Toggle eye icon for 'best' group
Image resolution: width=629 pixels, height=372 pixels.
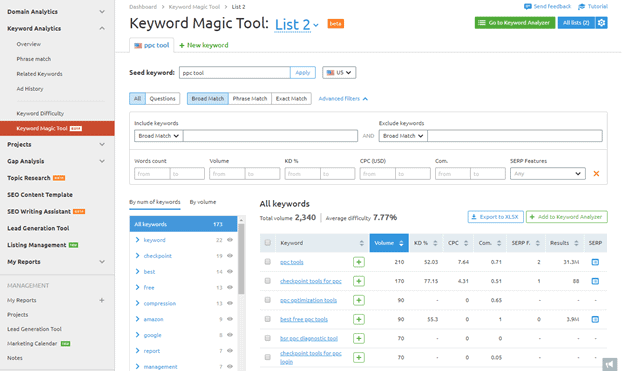tap(230, 272)
